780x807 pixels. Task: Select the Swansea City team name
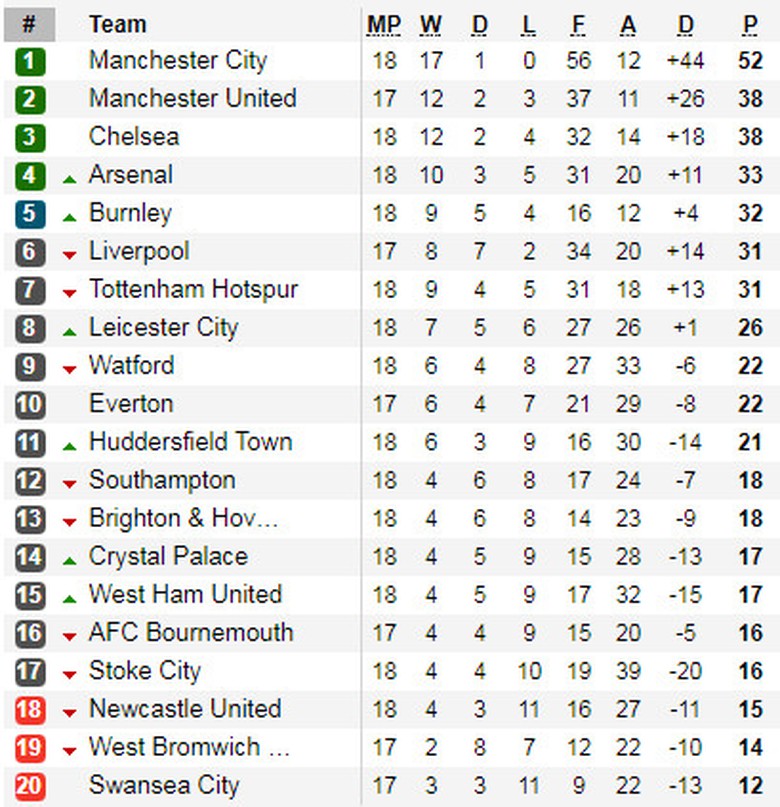tap(164, 786)
